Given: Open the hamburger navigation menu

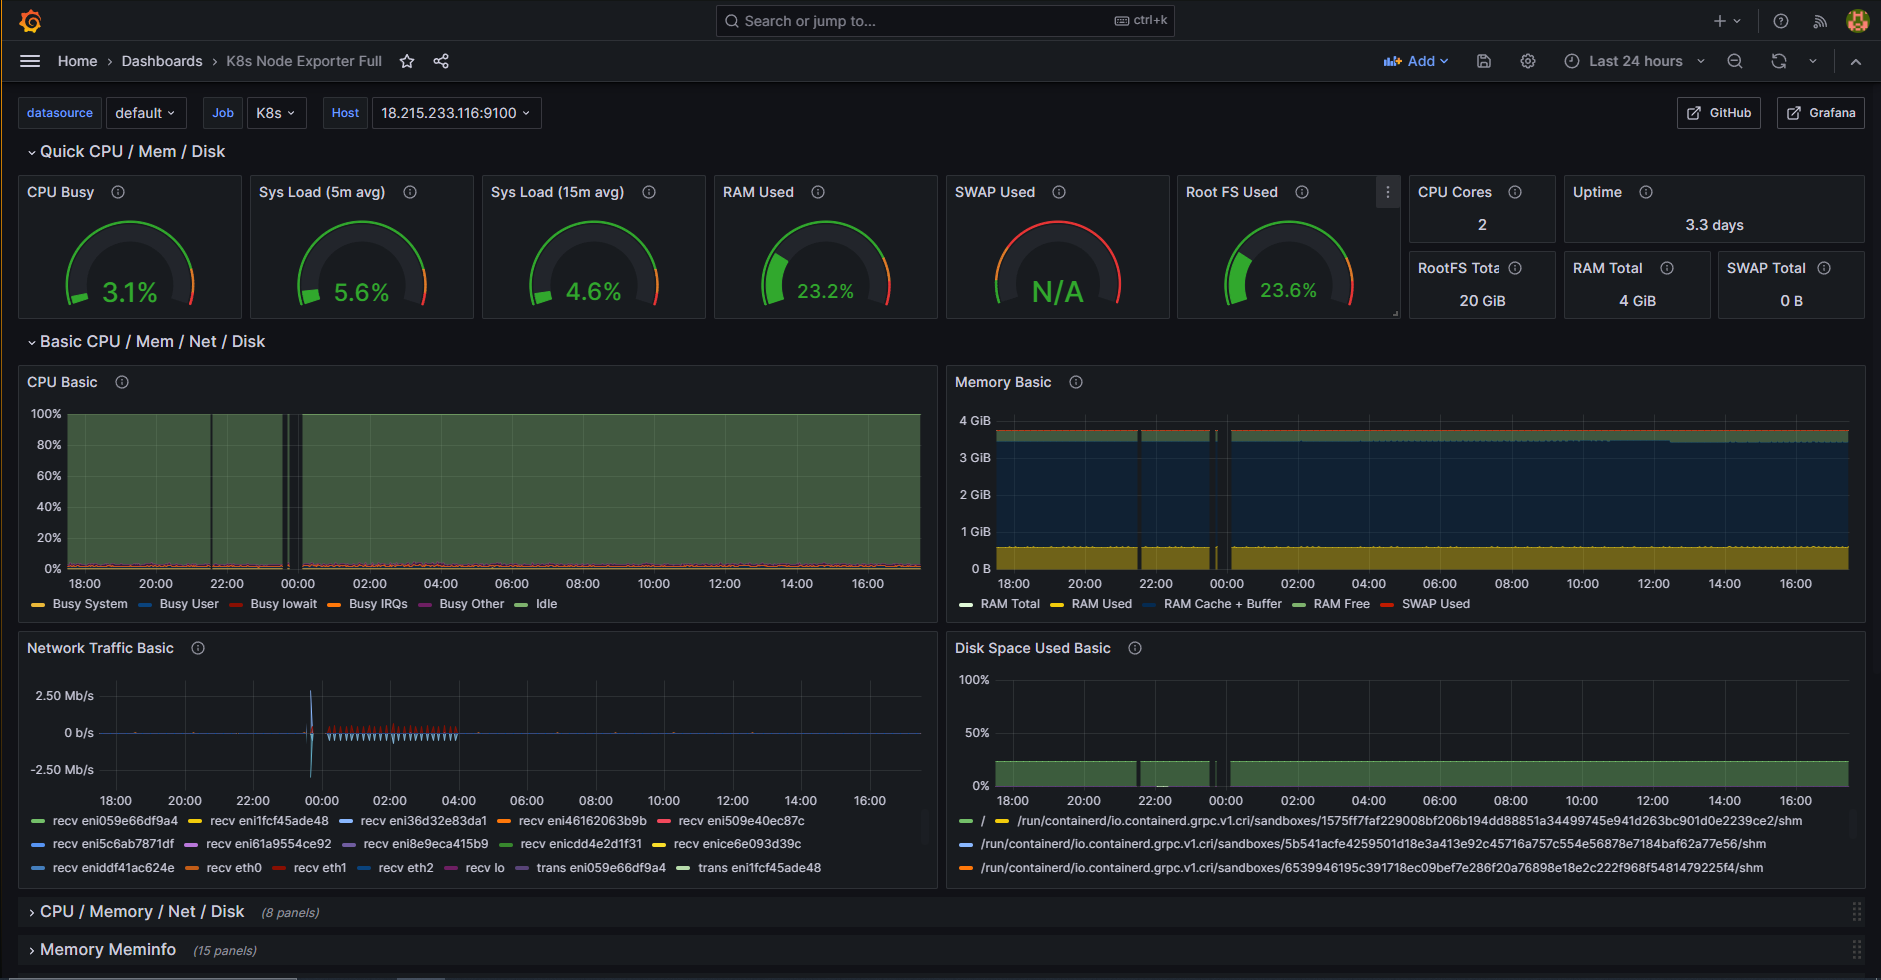Looking at the screenshot, I should [30, 61].
